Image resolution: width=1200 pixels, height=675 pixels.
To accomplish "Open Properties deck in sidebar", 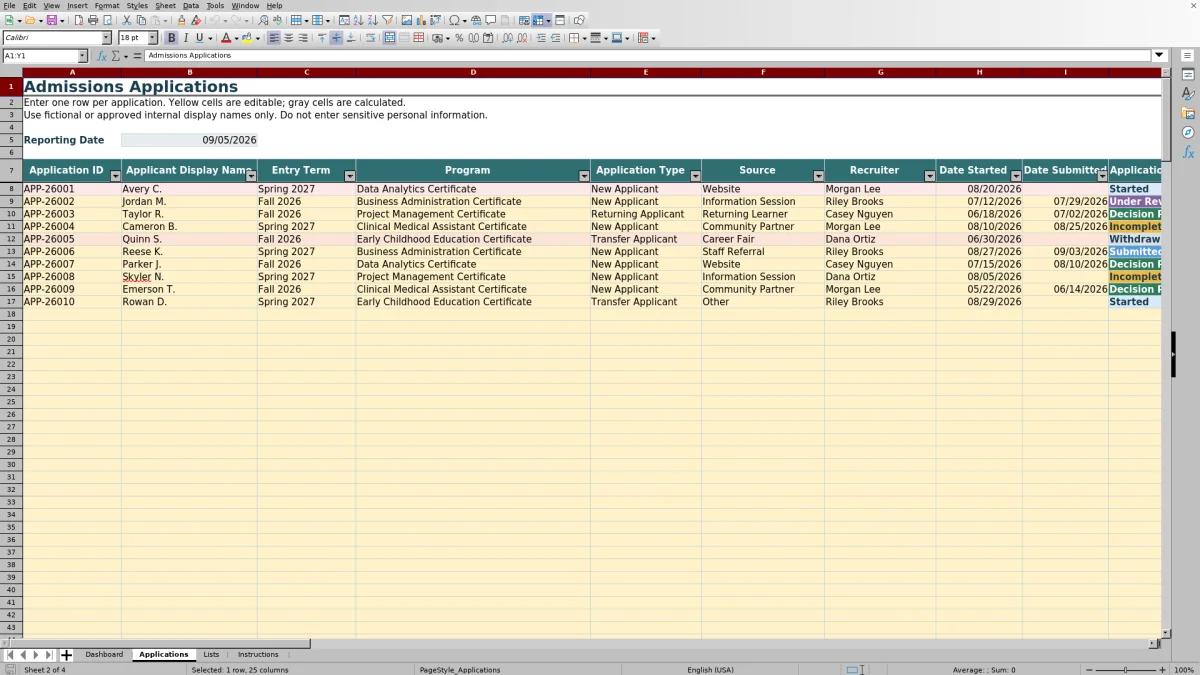I will coord(1188,75).
